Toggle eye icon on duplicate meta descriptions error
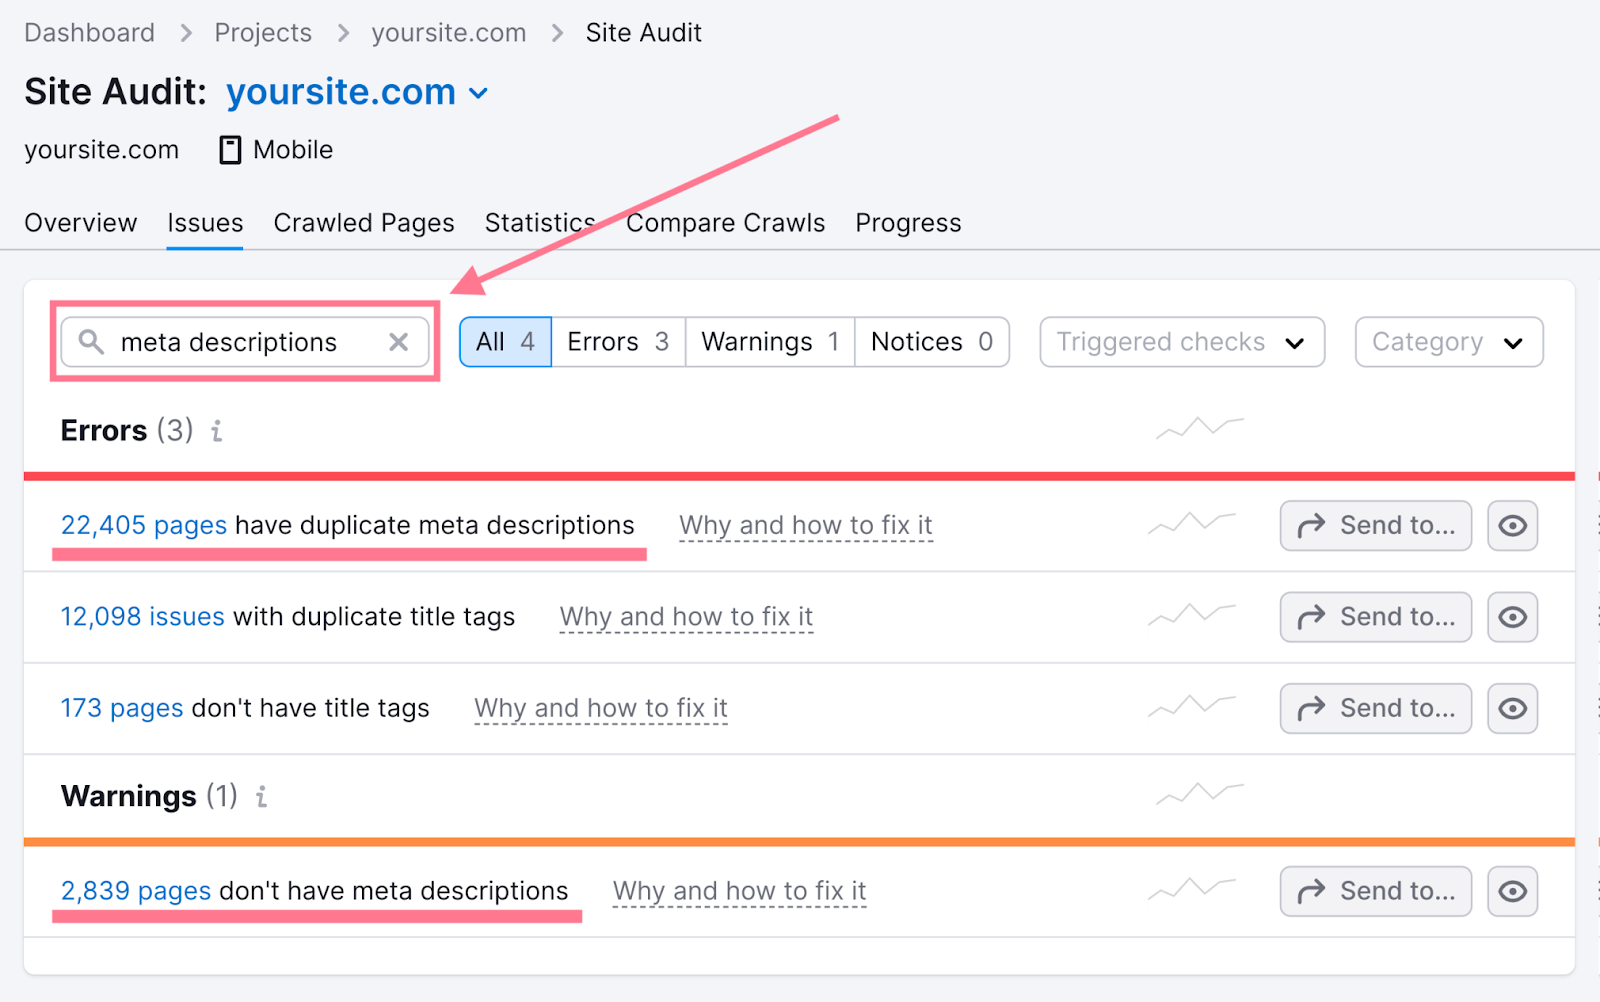Viewport: 1600px width, 1002px height. pos(1512,525)
